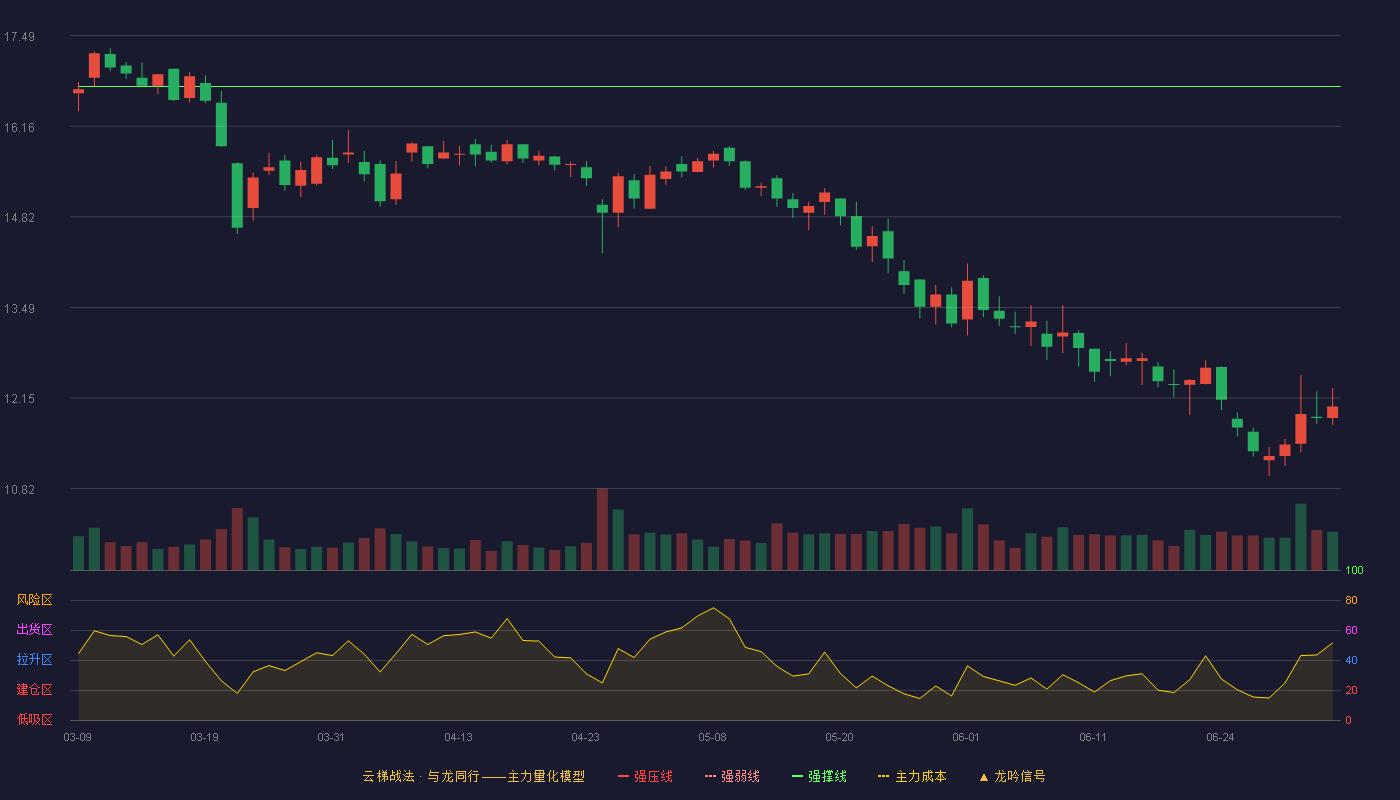Click the 13.49 price axis label
This screenshot has height=800, width=1400.
click(x=19, y=309)
